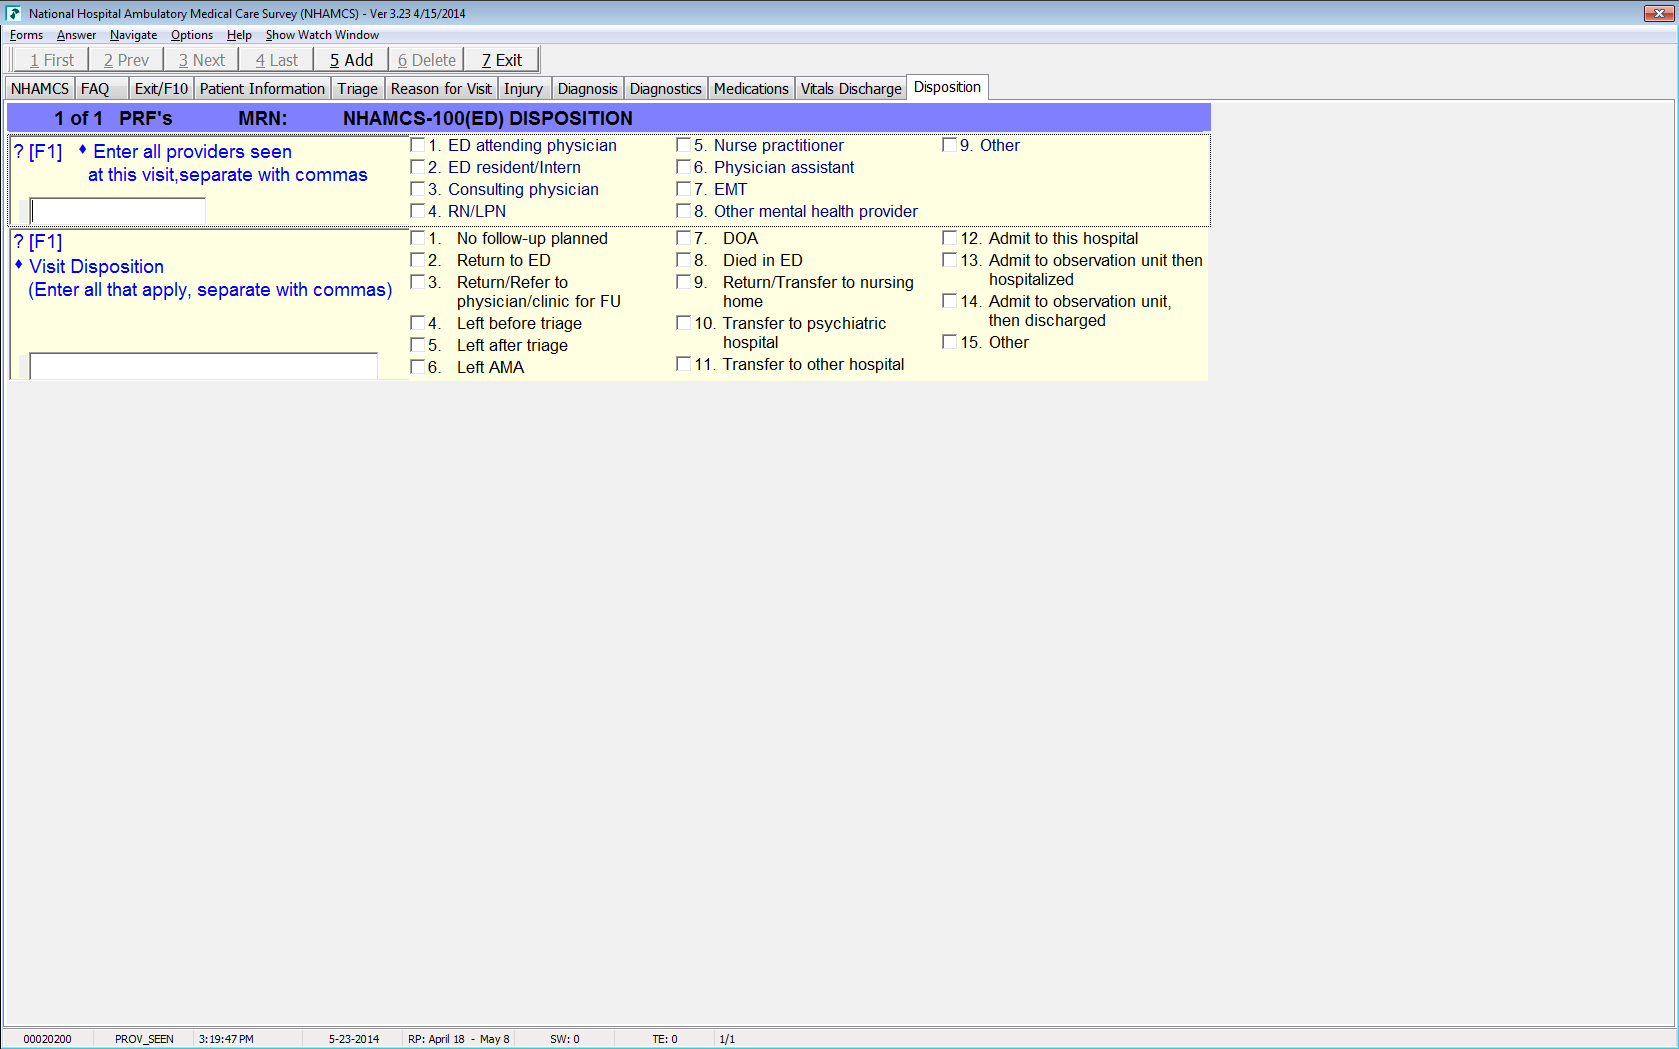Click the reference period RP: April 18 - May 8

click(459, 1039)
